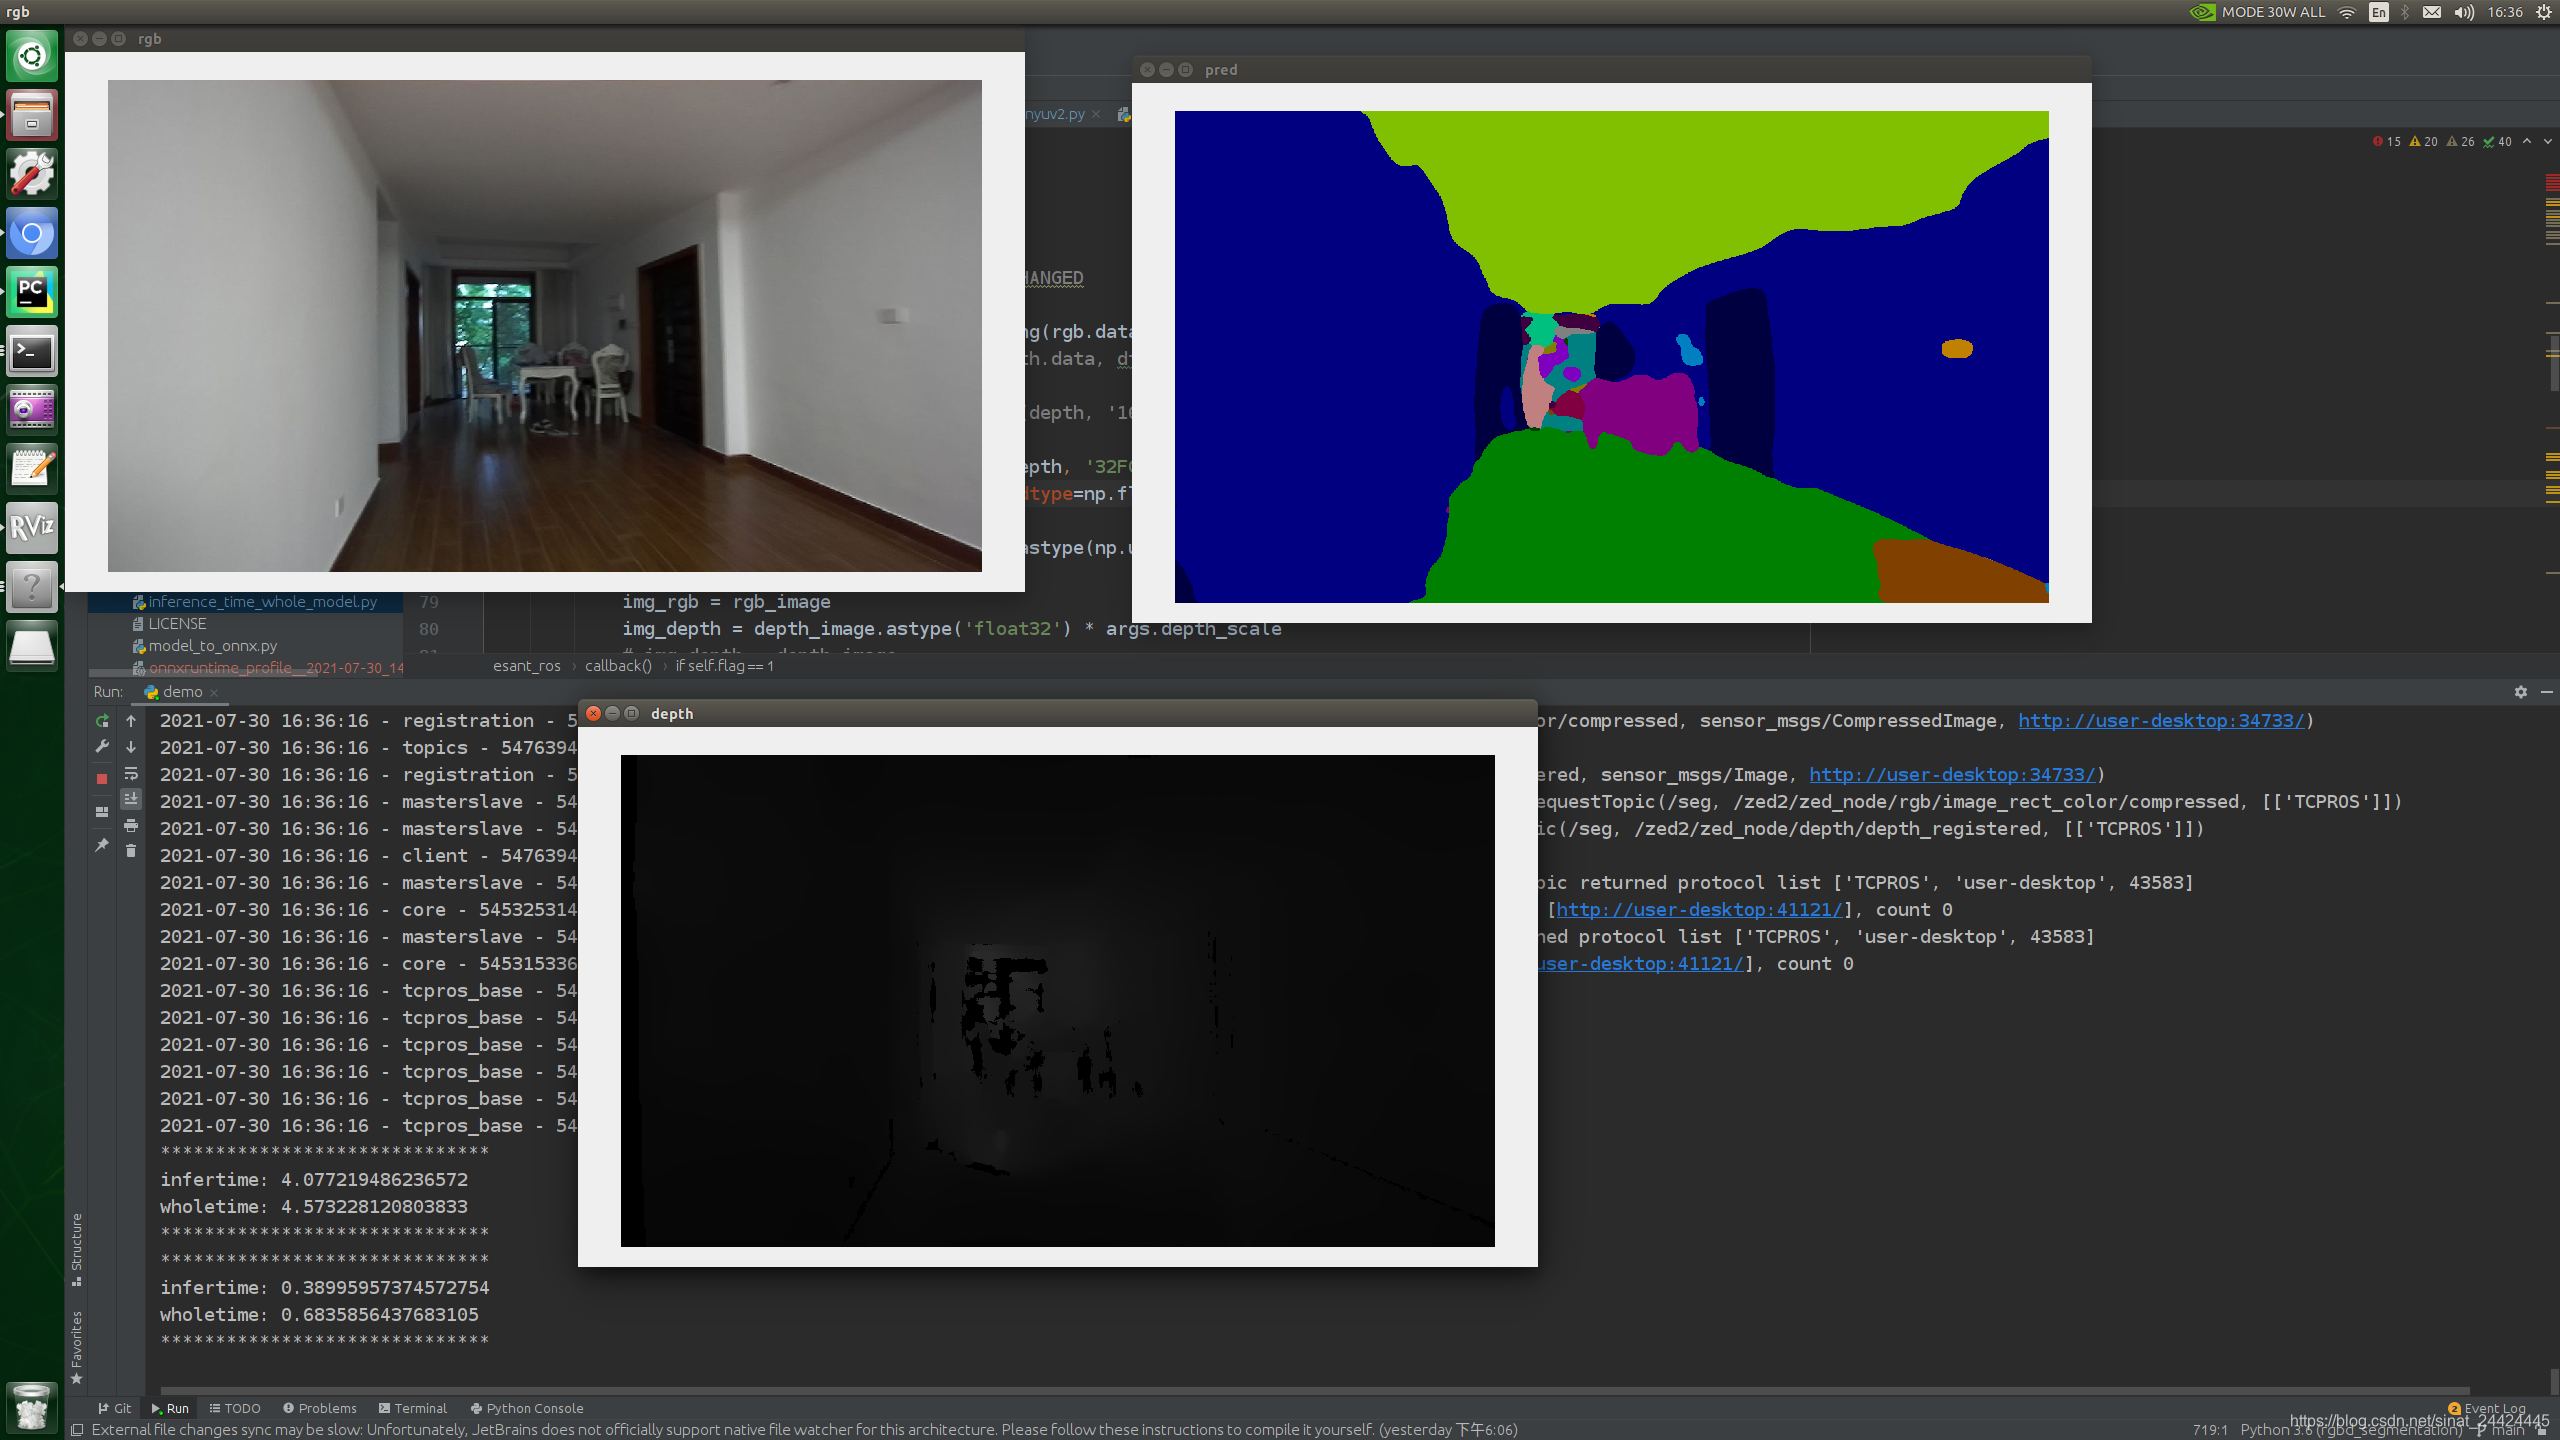The image size is (2560, 1440).
Task: Toggle soft-wrap in run console
Action: (131, 774)
